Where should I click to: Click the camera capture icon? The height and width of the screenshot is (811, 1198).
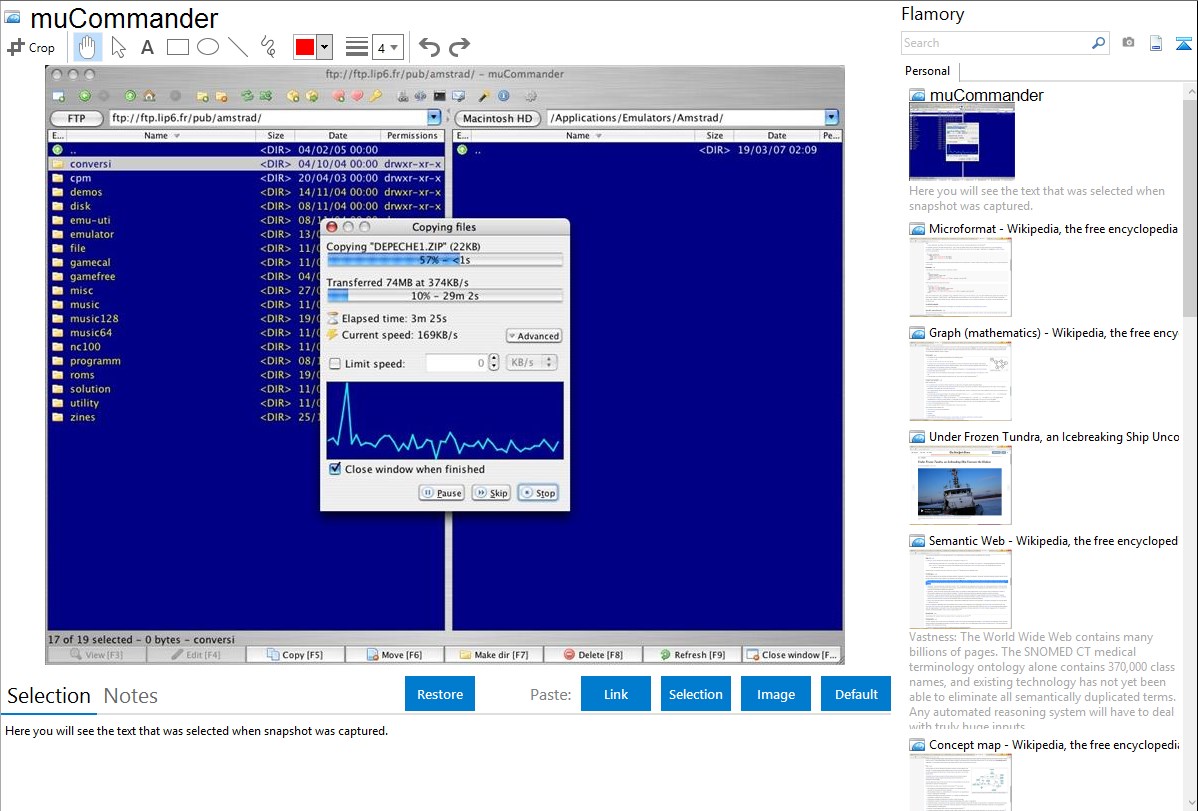point(1128,43)
